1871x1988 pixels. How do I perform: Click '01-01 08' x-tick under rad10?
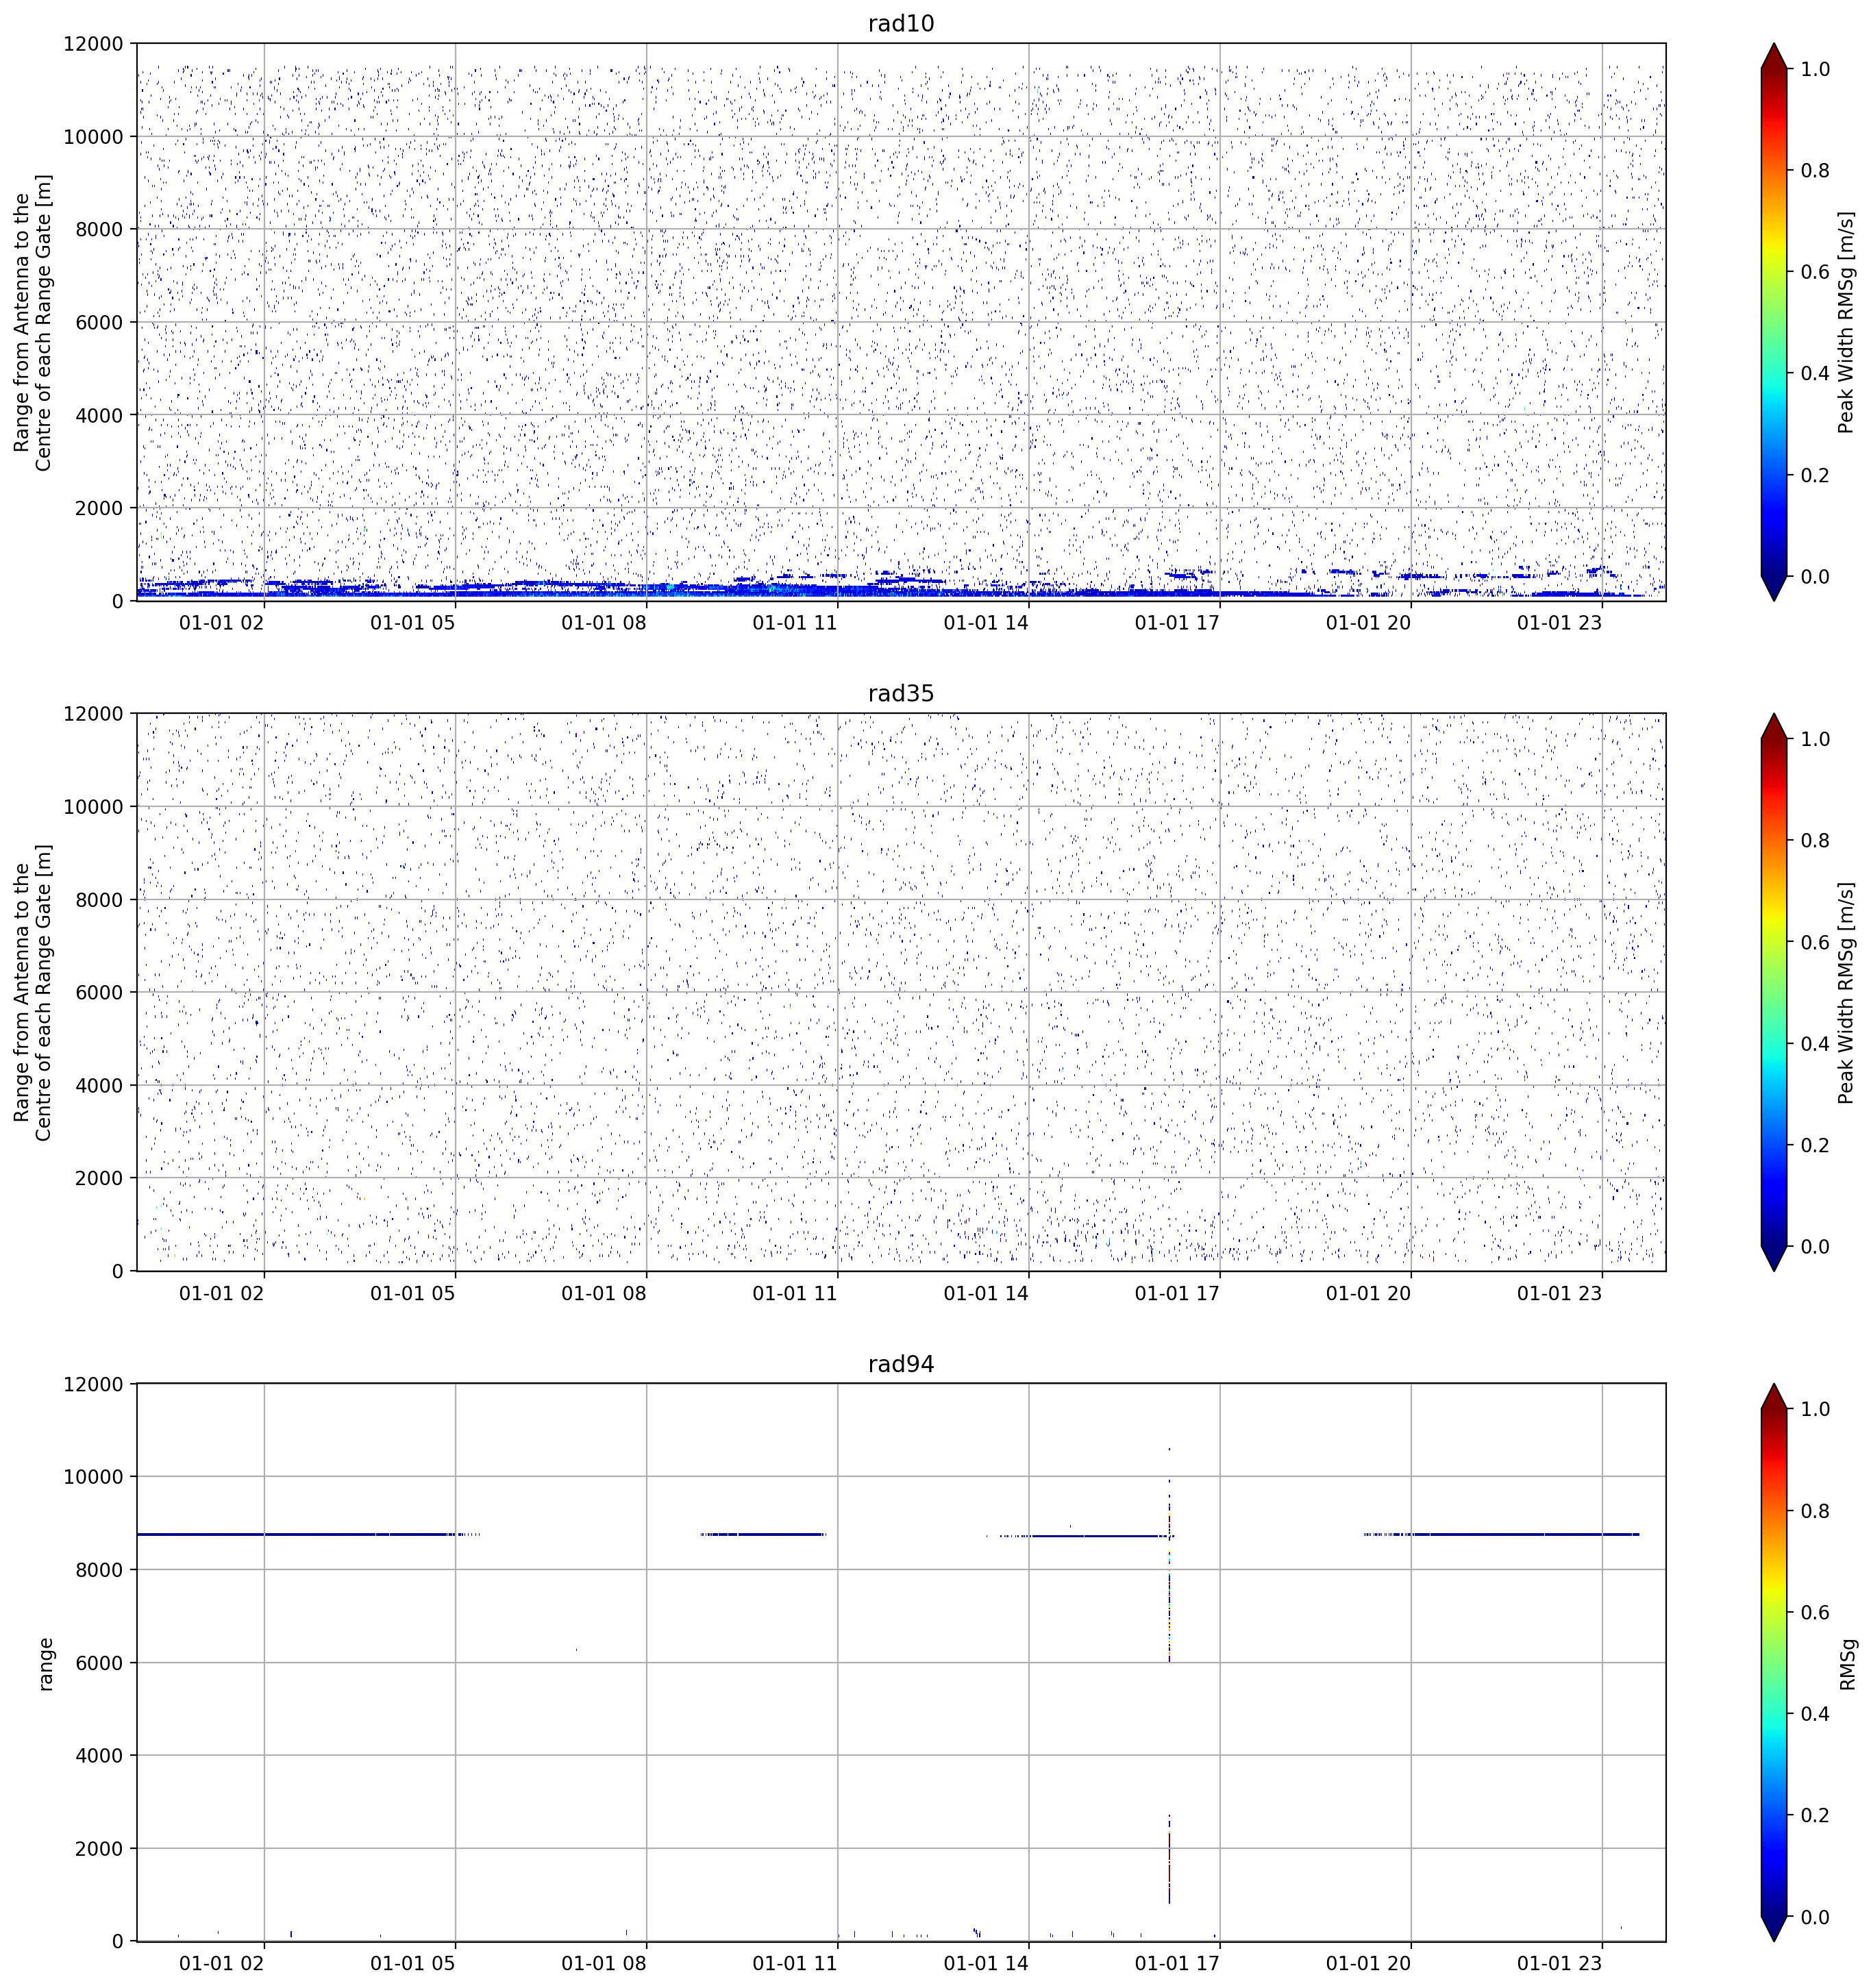coord(604,623)
